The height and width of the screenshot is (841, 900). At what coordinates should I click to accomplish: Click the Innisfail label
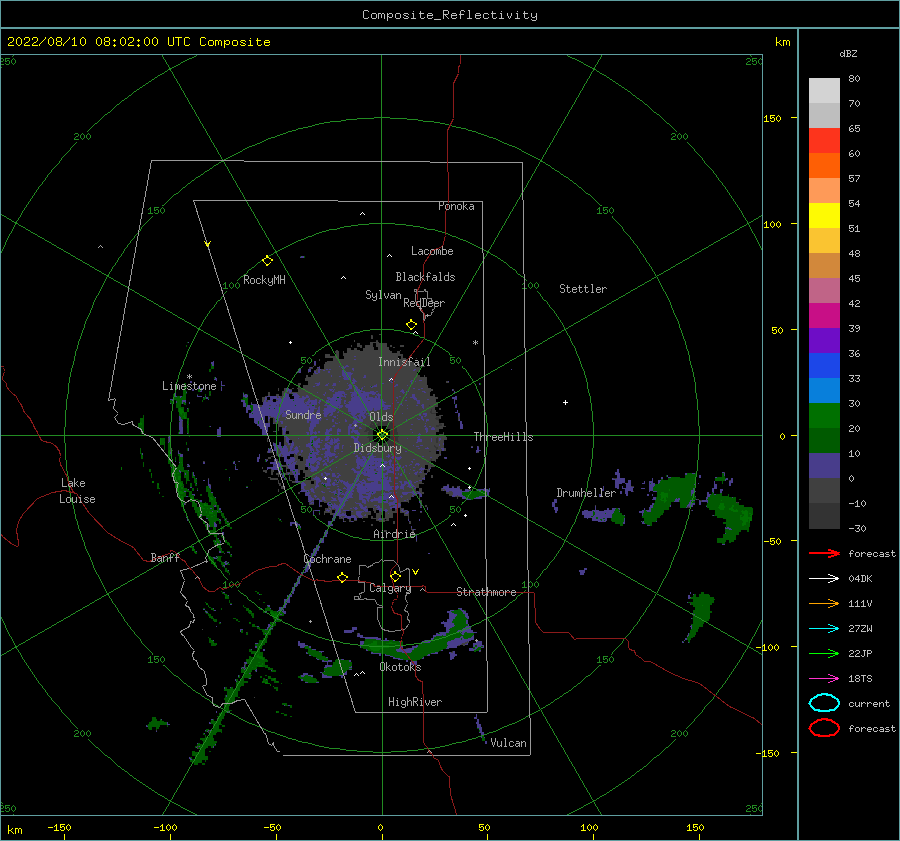[404, 362]
